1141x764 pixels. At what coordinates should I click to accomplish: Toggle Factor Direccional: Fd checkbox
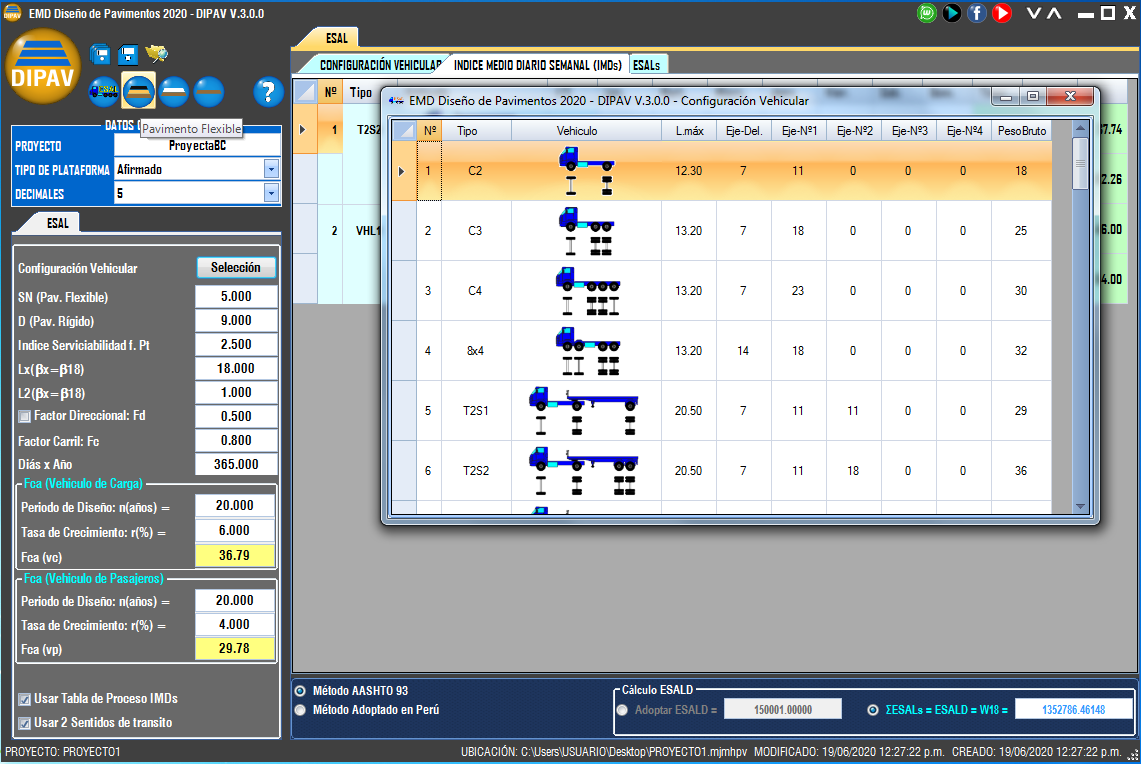click(x=25, y=416)
